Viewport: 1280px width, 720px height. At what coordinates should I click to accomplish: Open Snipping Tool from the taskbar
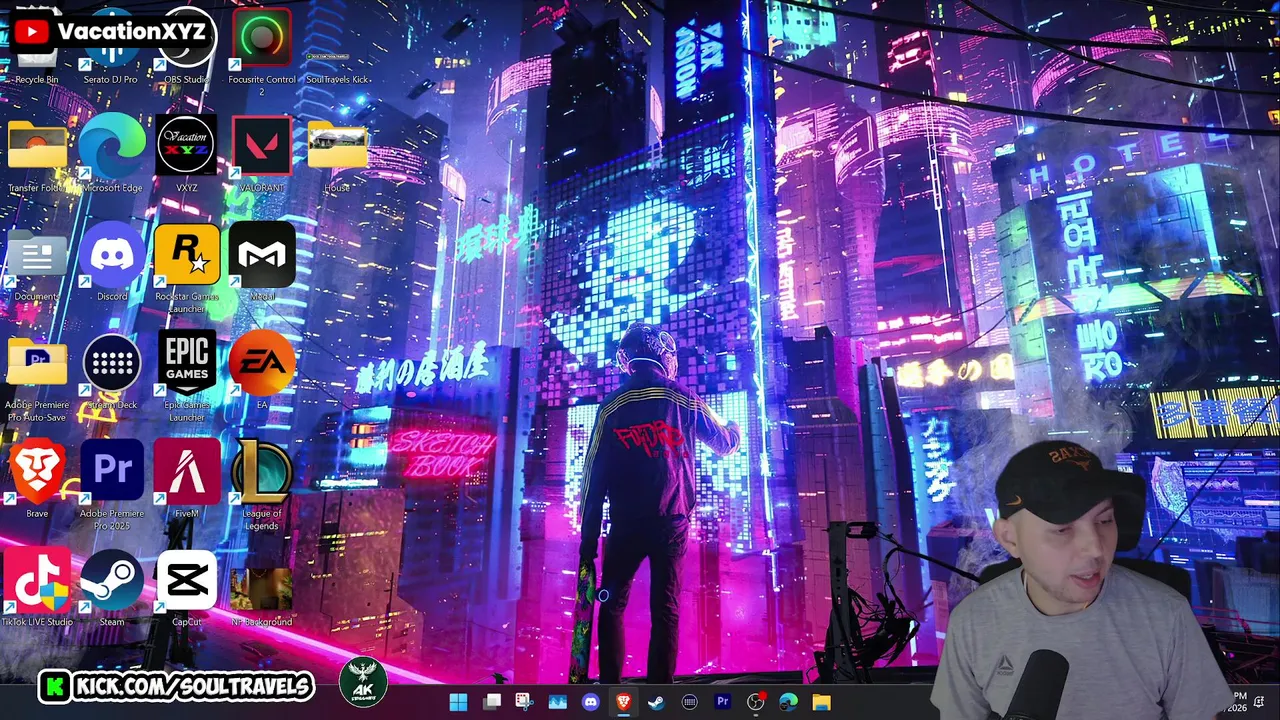coord(524,702)
